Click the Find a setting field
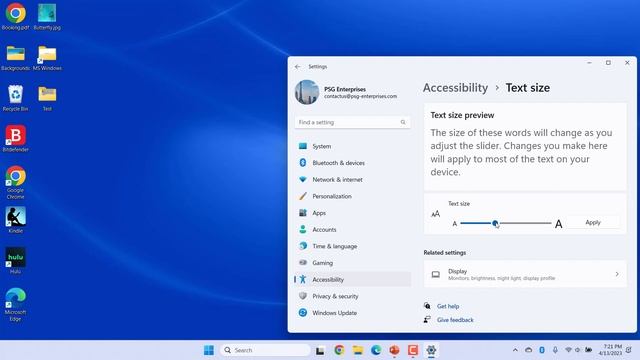Image resolution: width=640 pixels, height=360 pixels. tap(352, 122)
